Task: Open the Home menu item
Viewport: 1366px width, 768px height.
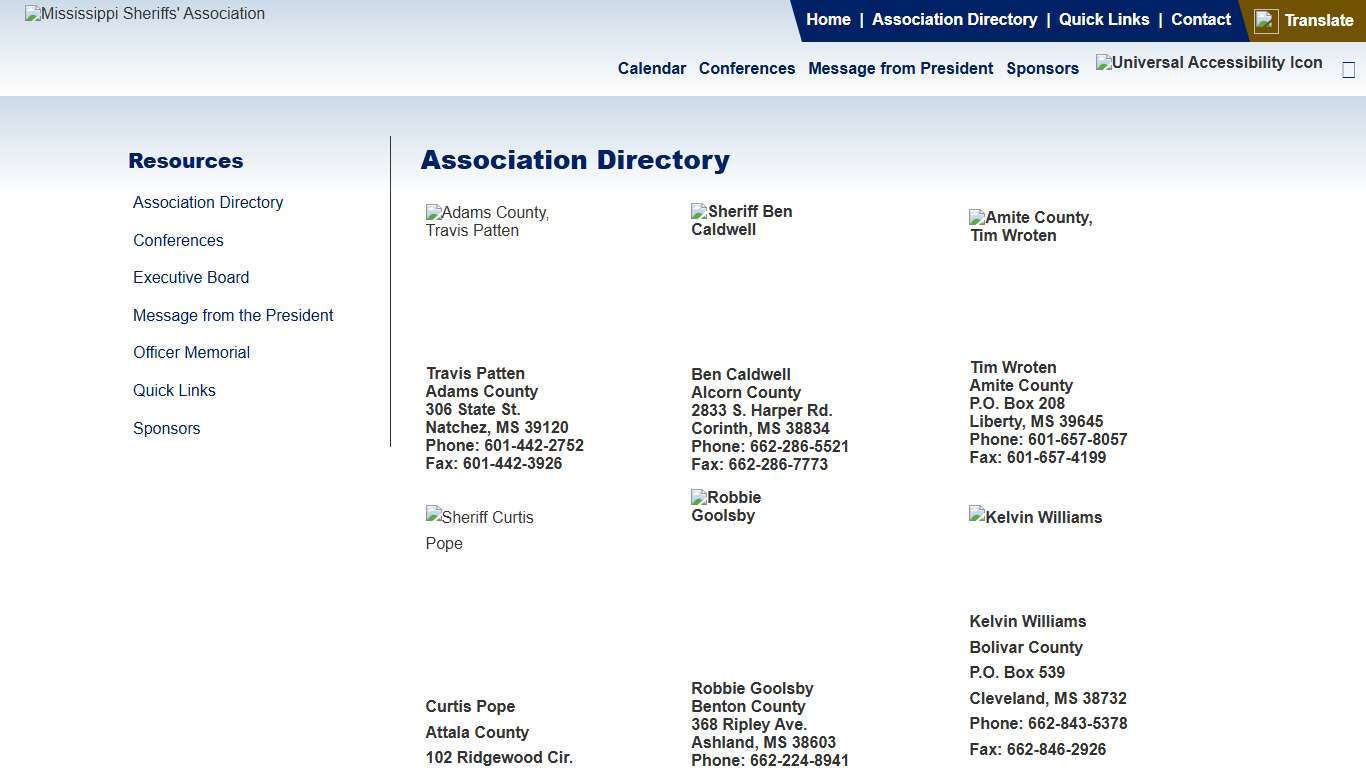Action: [828, 18]
